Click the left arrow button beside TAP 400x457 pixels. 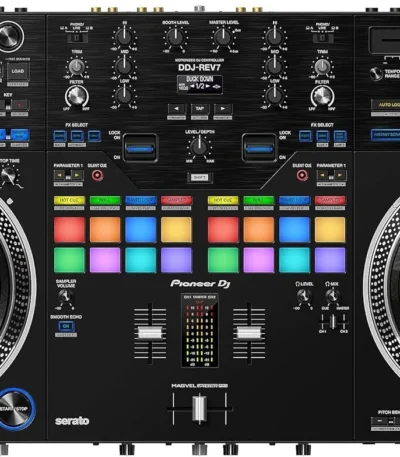click(176, 109)
